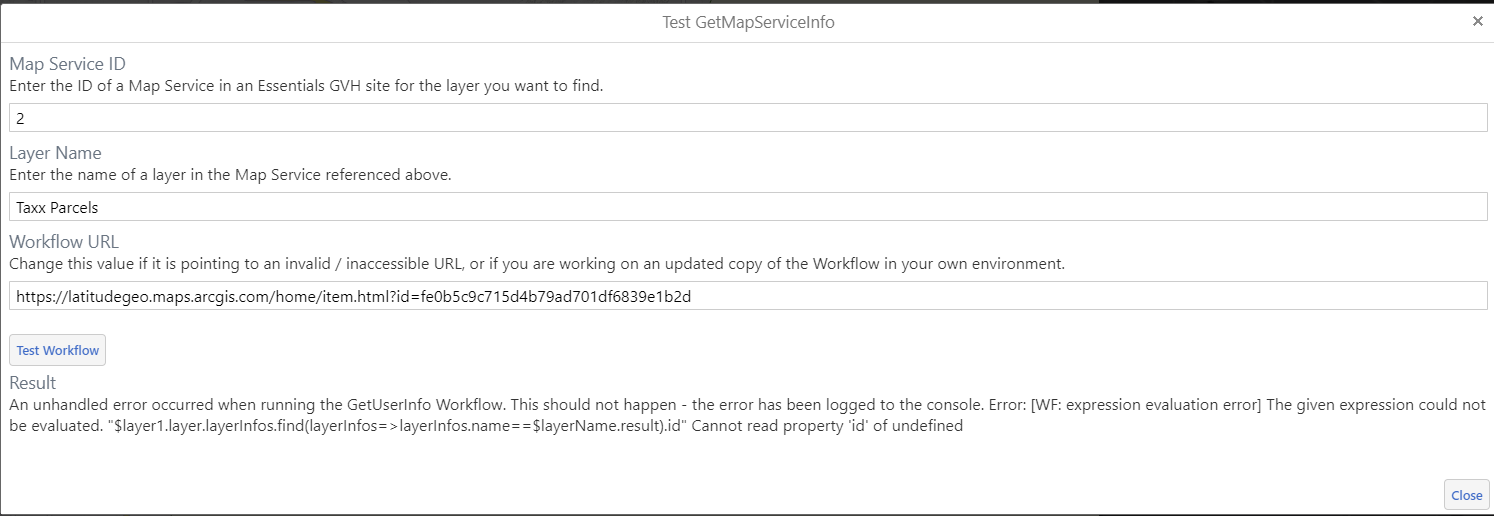Close the dialog with the X icon

(1477, 21)
